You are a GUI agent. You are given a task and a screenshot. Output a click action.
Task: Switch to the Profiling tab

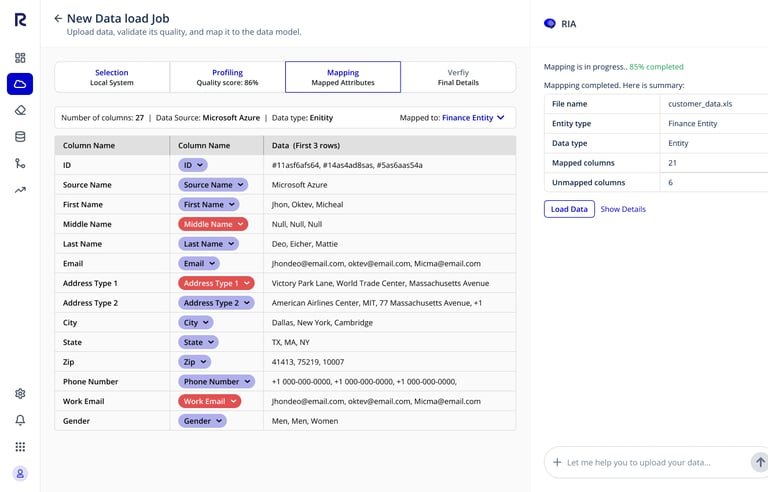click(x=227, y=77)
